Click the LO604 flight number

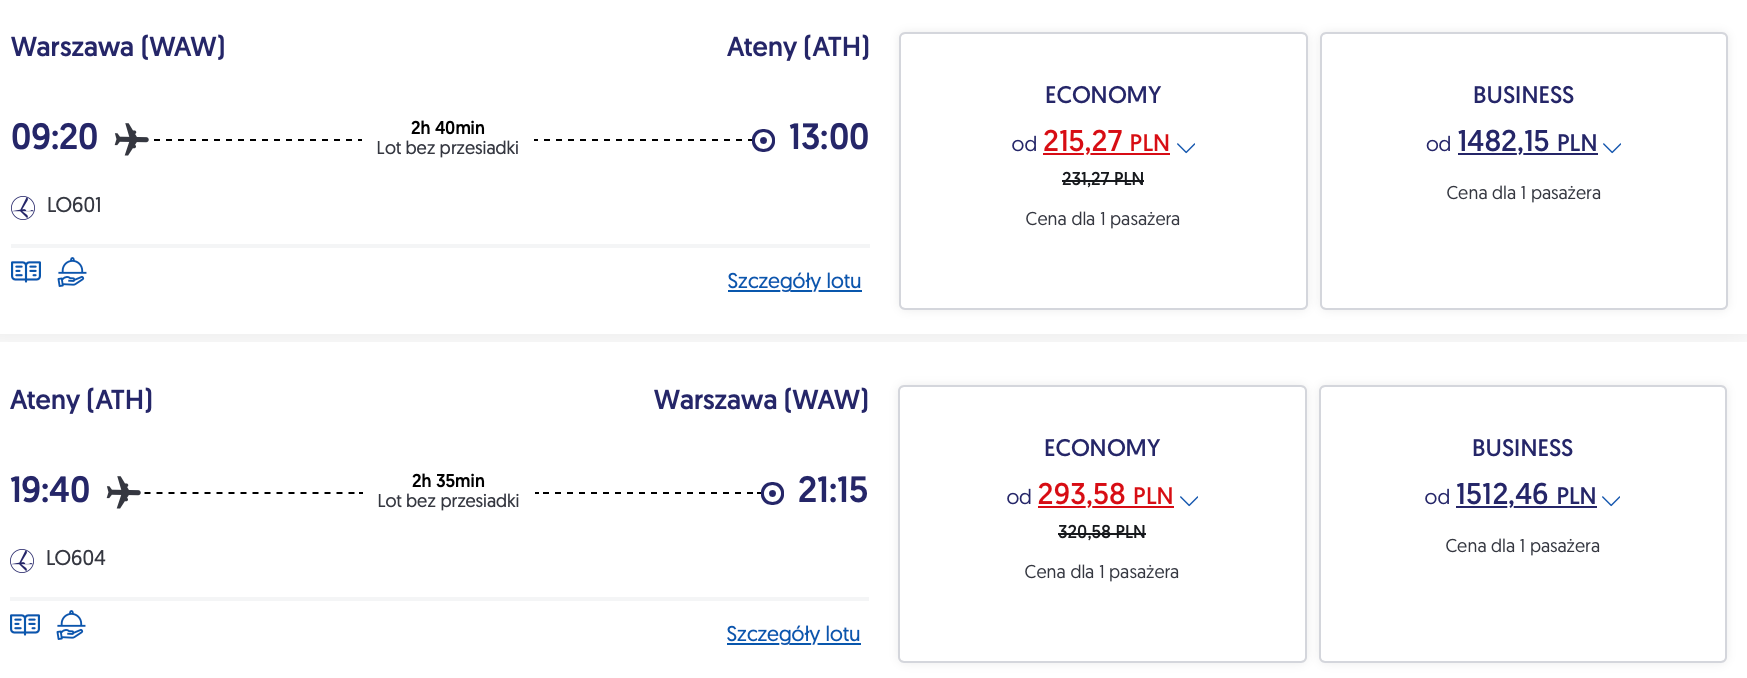pyautogui.click(x=75, y=558)
